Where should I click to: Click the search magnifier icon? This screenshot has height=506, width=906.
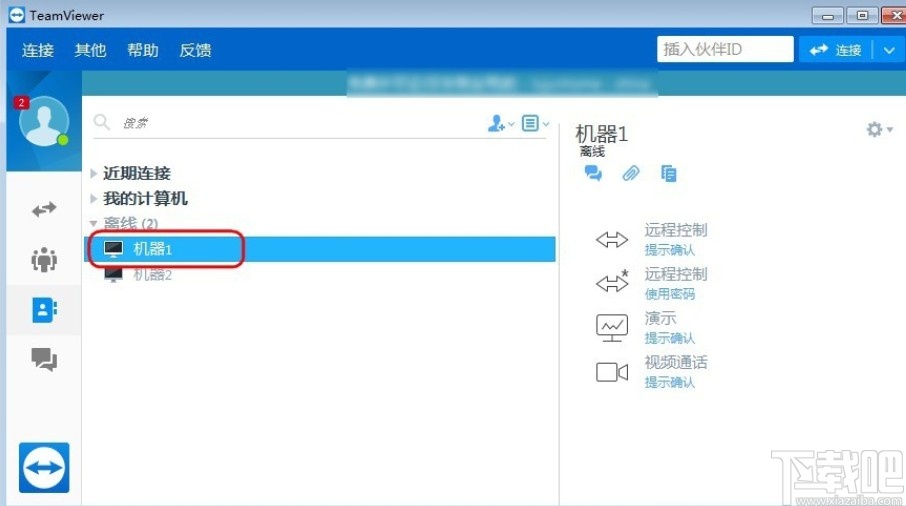click(x=102, y=122)
